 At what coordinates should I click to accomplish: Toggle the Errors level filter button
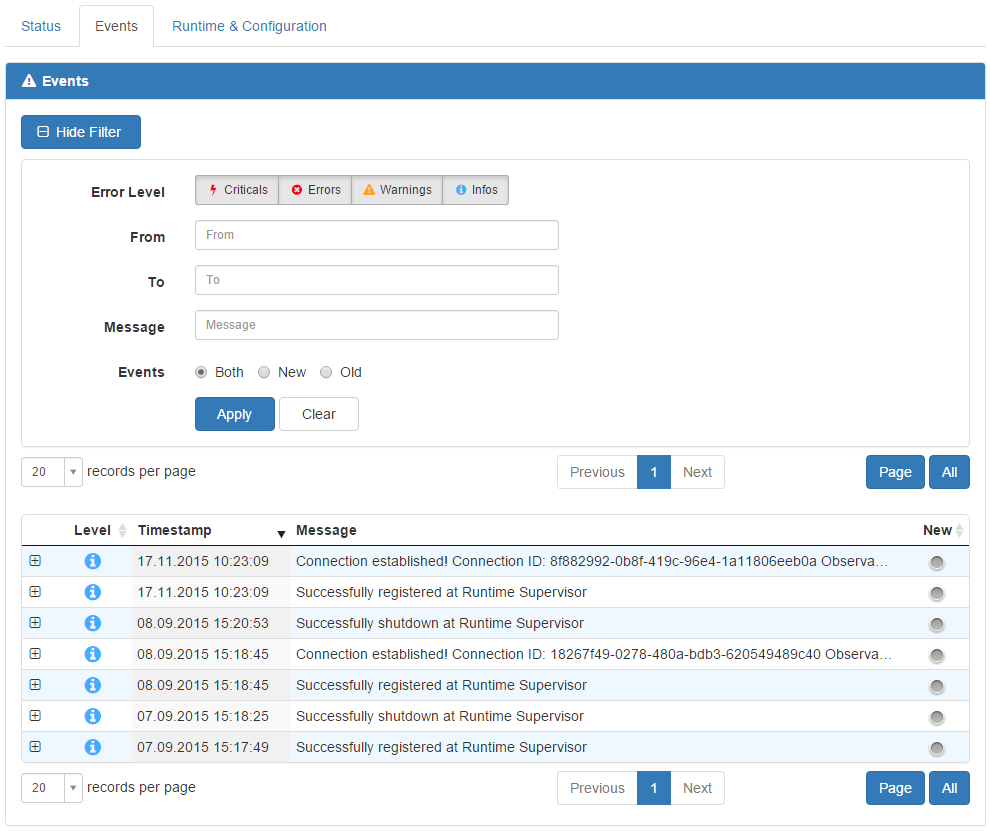pos(315,190)
